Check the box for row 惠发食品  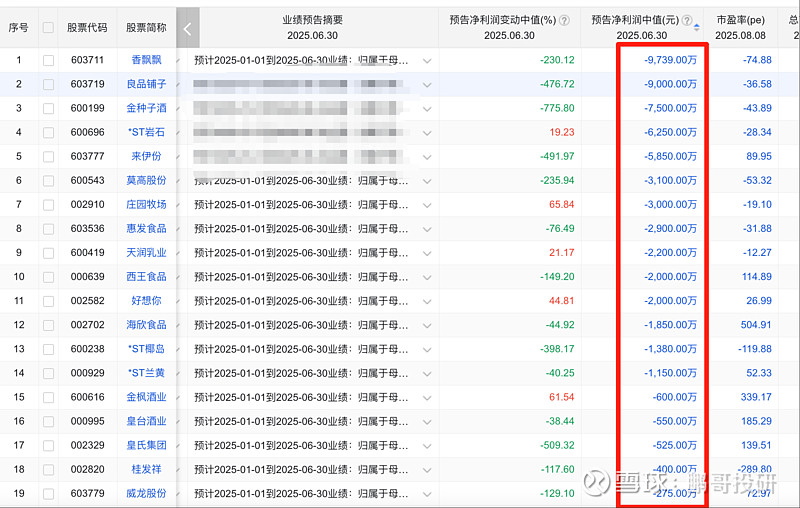(48, 228)
